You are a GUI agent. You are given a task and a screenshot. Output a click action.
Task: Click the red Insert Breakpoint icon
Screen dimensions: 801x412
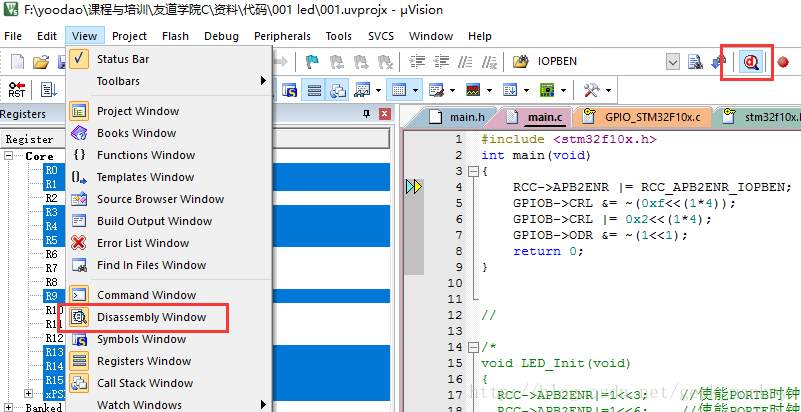(783, 62)
